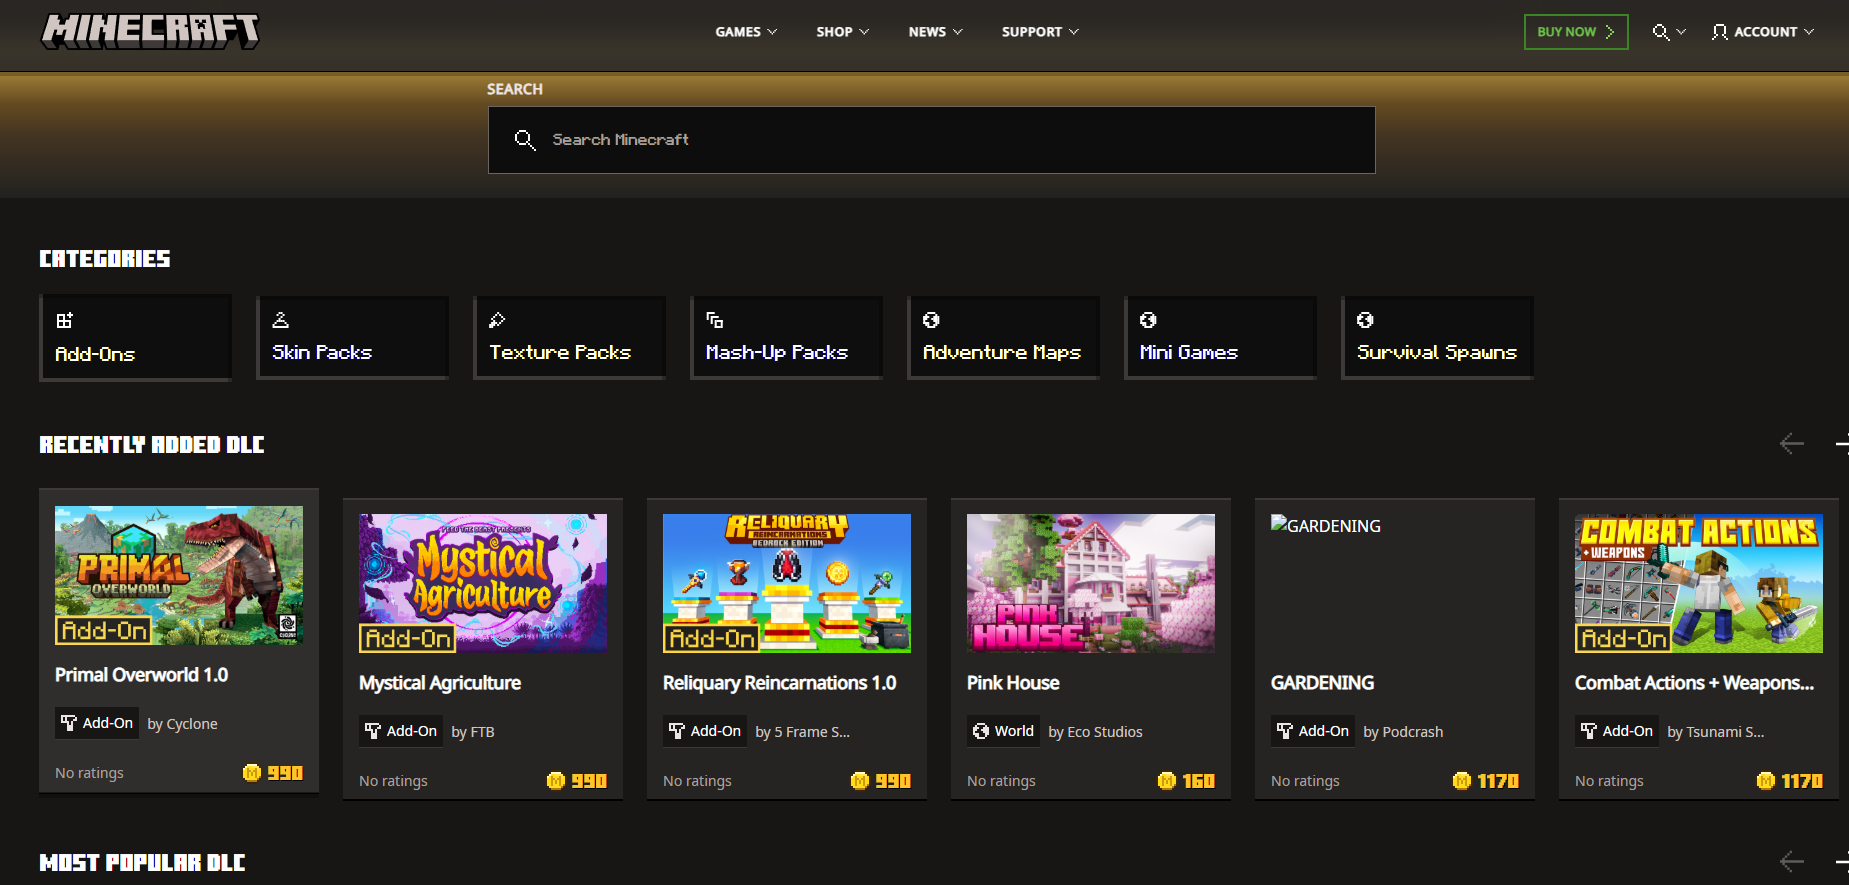The height and width of the screenshot is (885, 1849).
Task: Open Reliquary Reincarnations thumbnail image
Action: (x=787, y=583)
